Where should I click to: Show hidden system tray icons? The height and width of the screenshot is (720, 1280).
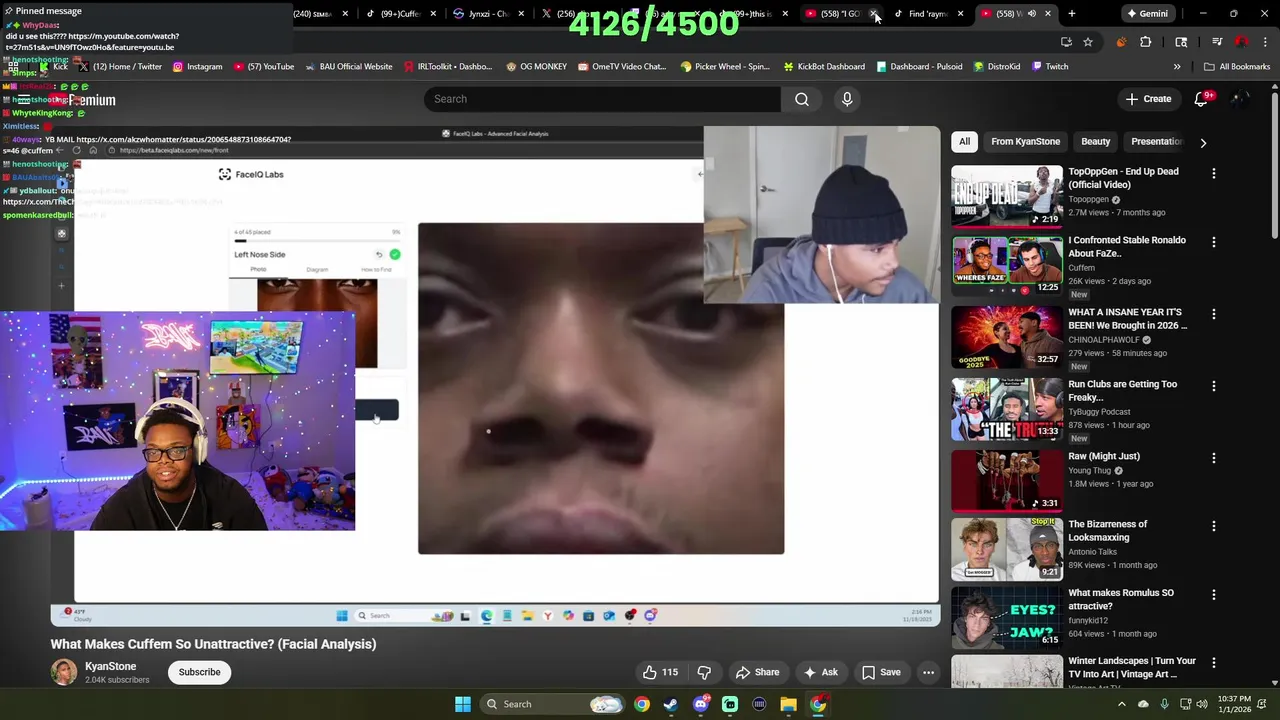pyautogui.click(x=1121, y=704)
